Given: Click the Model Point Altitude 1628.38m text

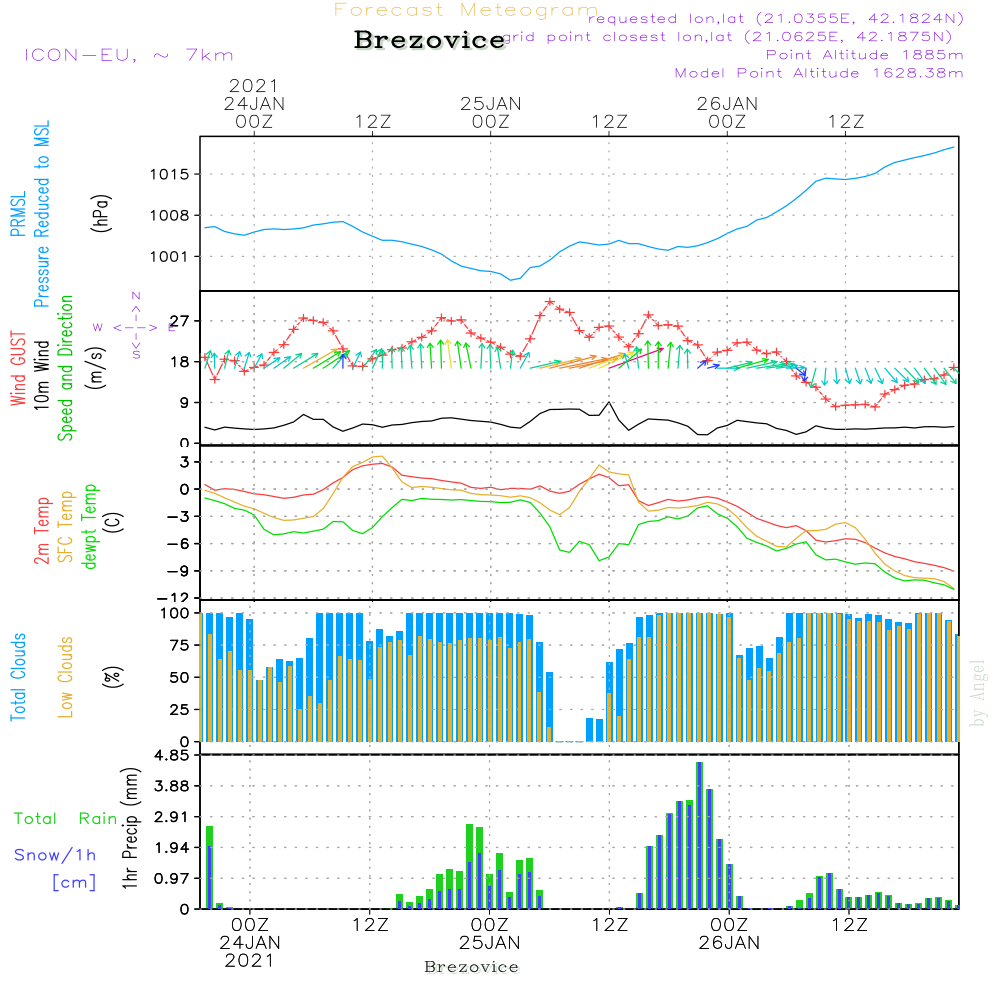Looking at the screenshot, I should point(819,73).
